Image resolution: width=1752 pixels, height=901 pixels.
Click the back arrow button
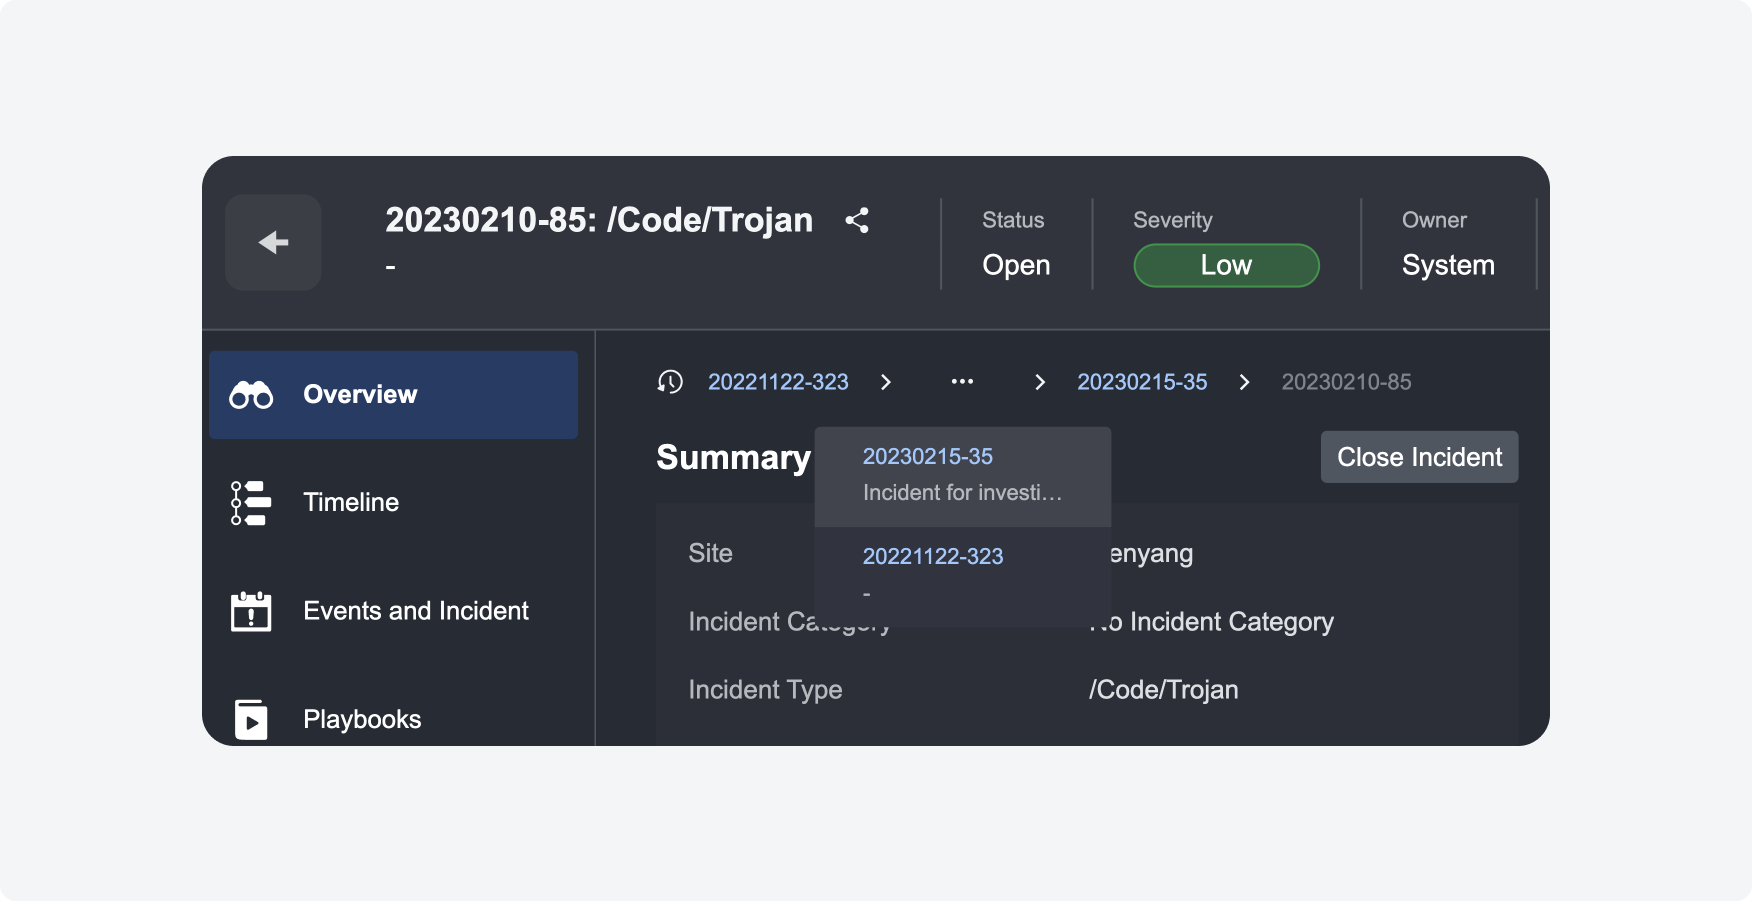coord(273,243)
